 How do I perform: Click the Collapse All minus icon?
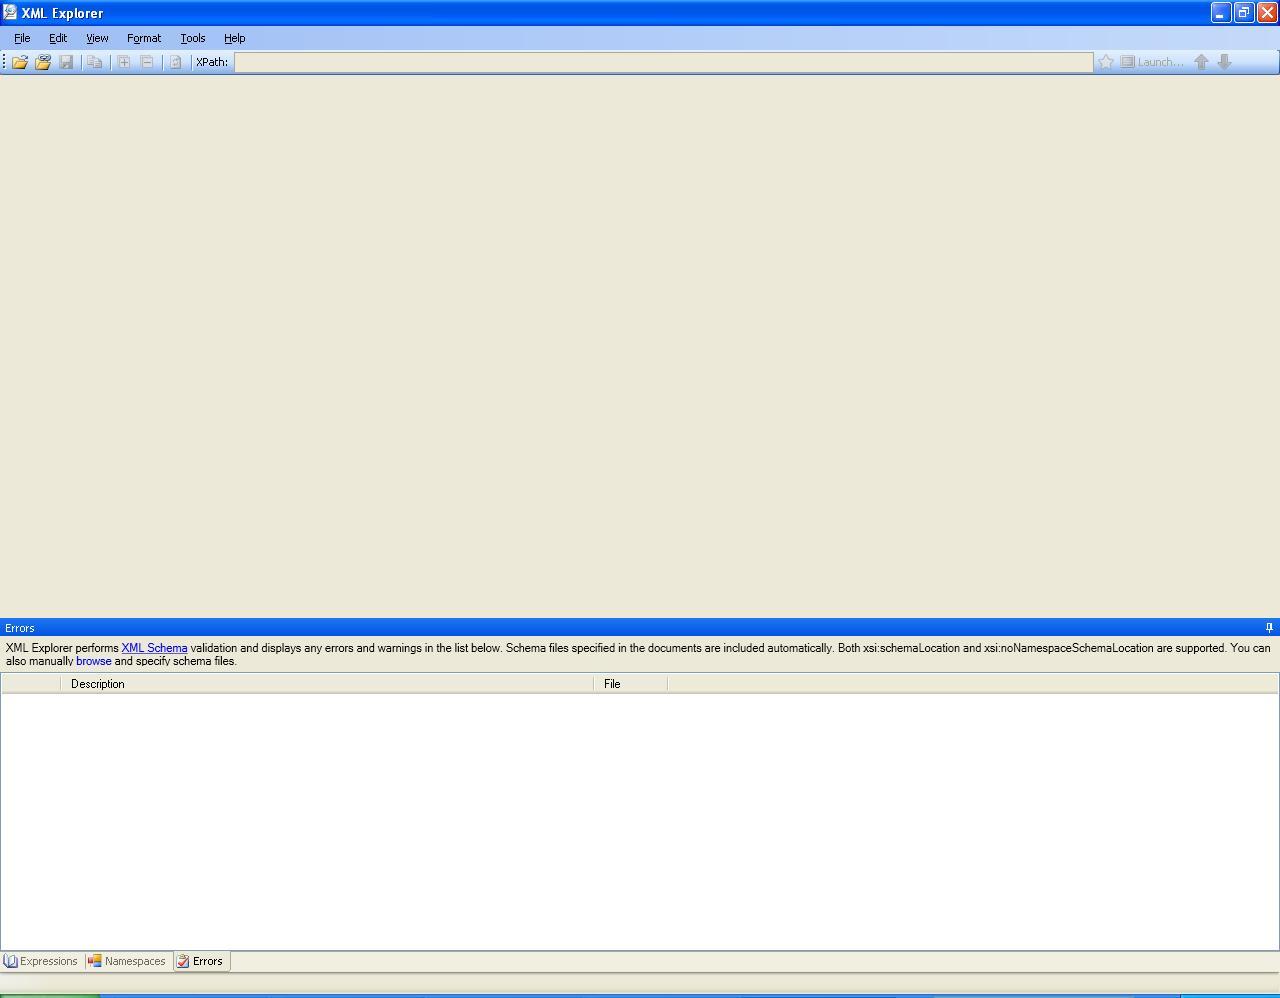click(x=147, y=62)
